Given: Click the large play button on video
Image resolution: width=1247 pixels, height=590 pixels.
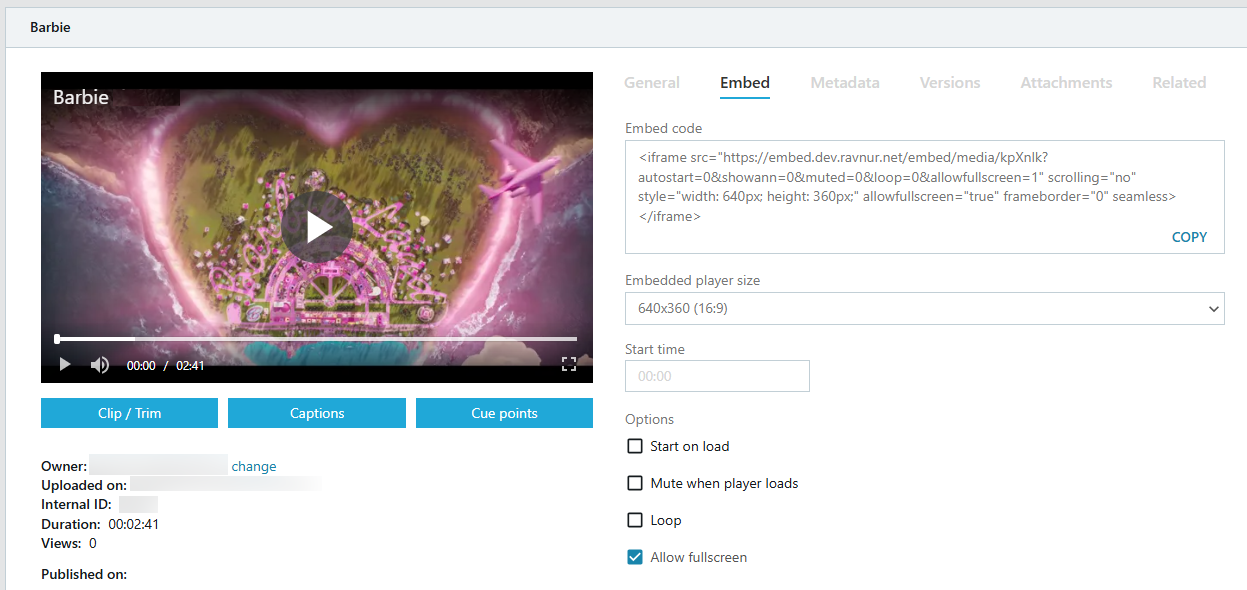Looking at the screenshot, I should [317, 227].
